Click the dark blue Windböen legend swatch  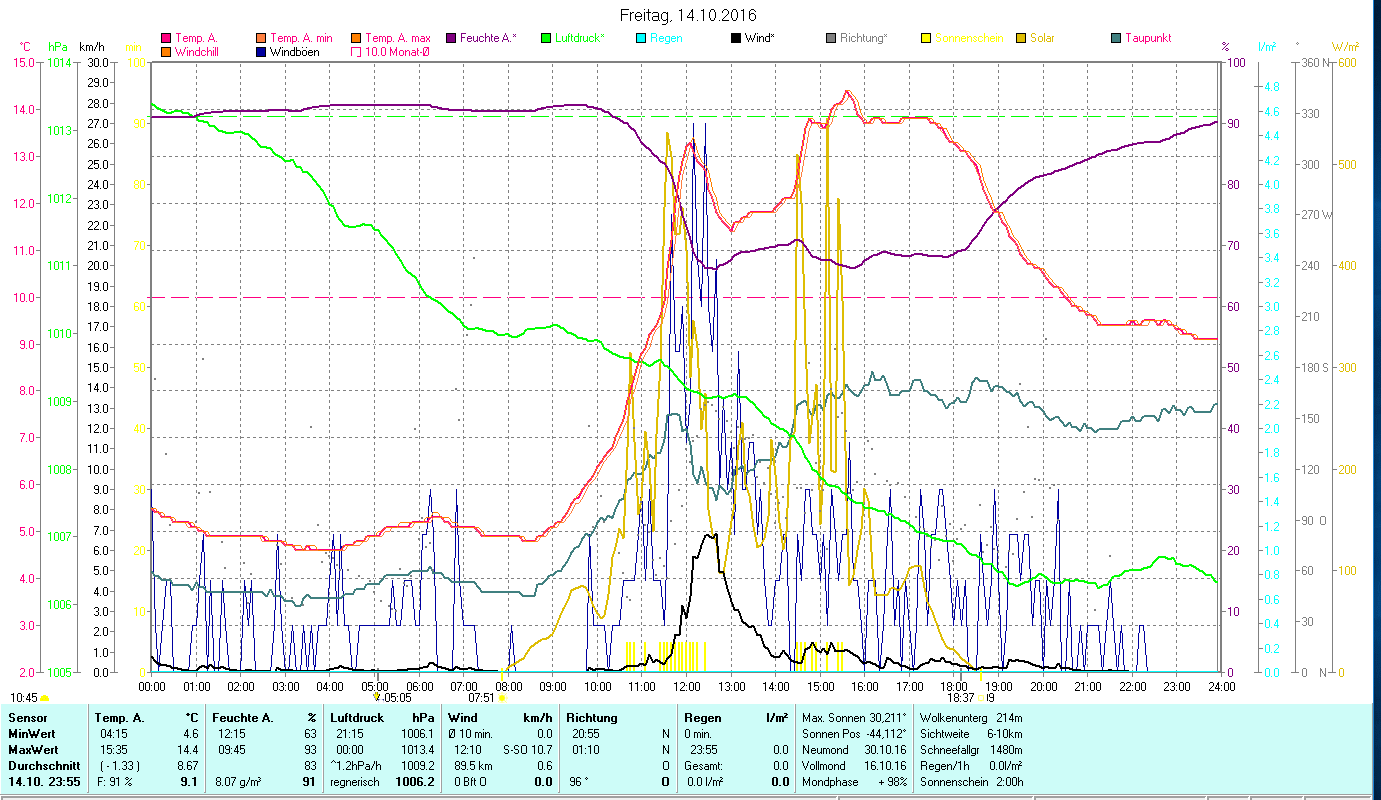(x=261, y=51)
